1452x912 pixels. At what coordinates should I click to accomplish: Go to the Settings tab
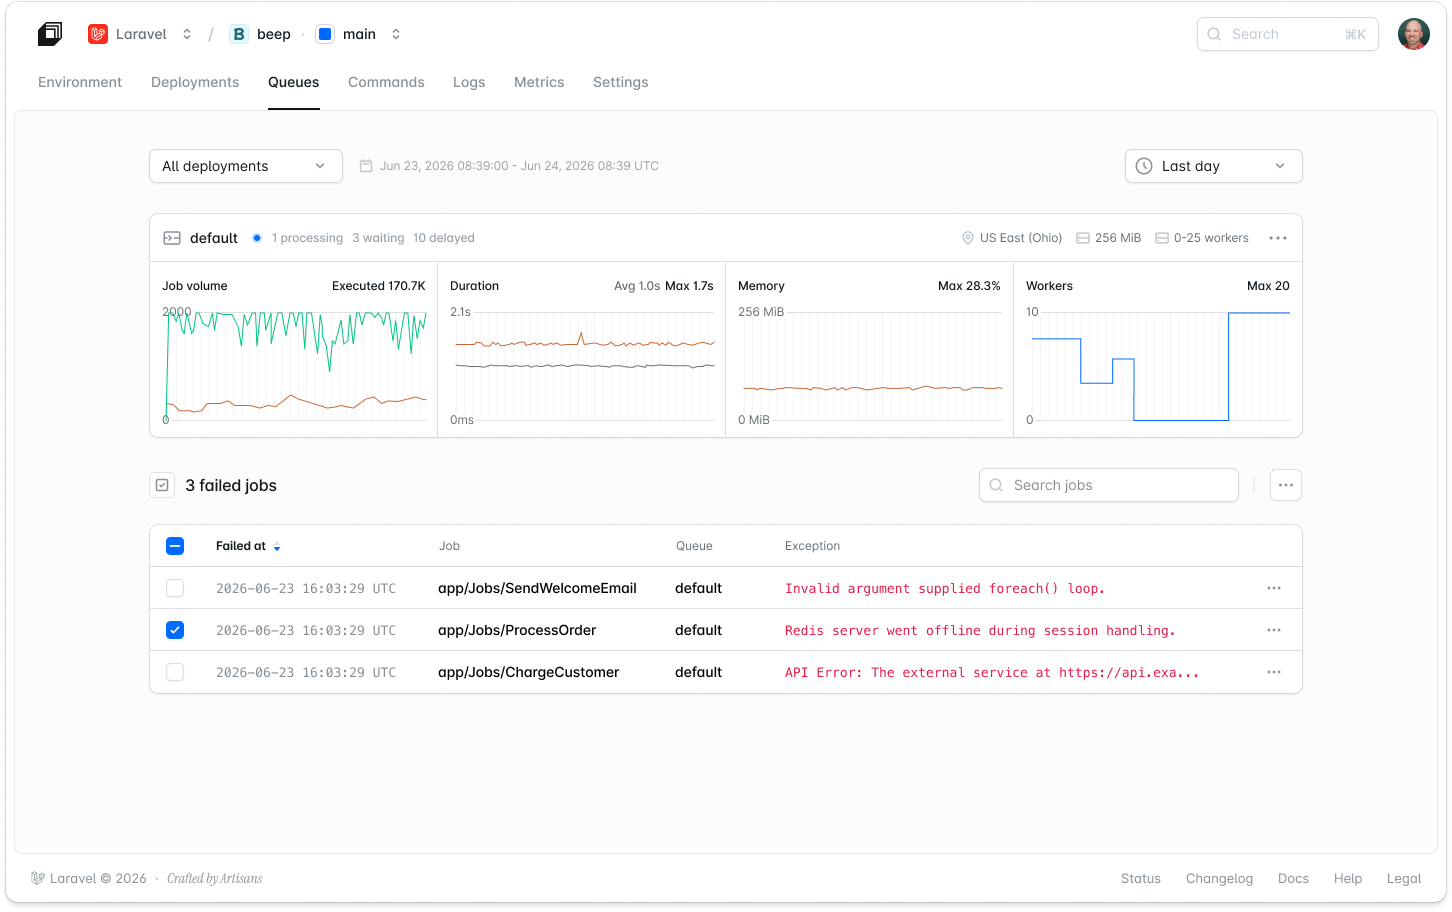tap(621, 82)
